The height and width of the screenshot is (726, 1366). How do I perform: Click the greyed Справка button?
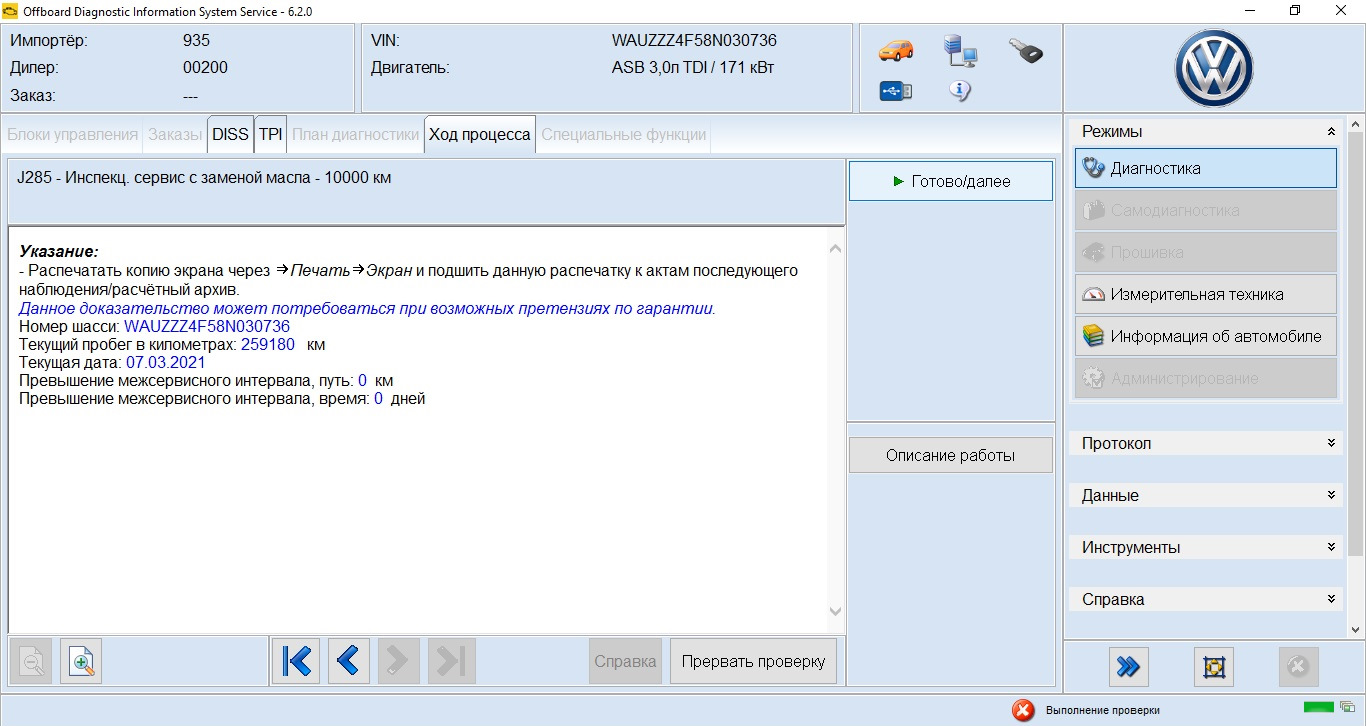point(625,661)
